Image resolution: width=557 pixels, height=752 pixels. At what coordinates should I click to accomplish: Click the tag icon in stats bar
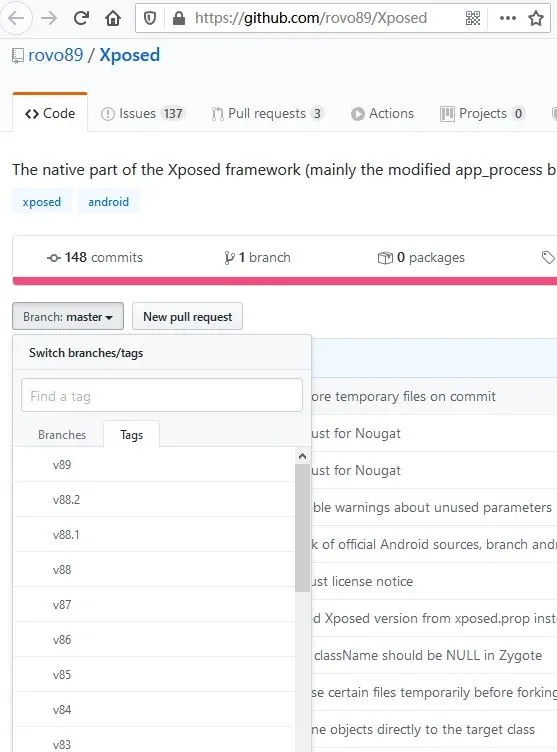point(549,257)
